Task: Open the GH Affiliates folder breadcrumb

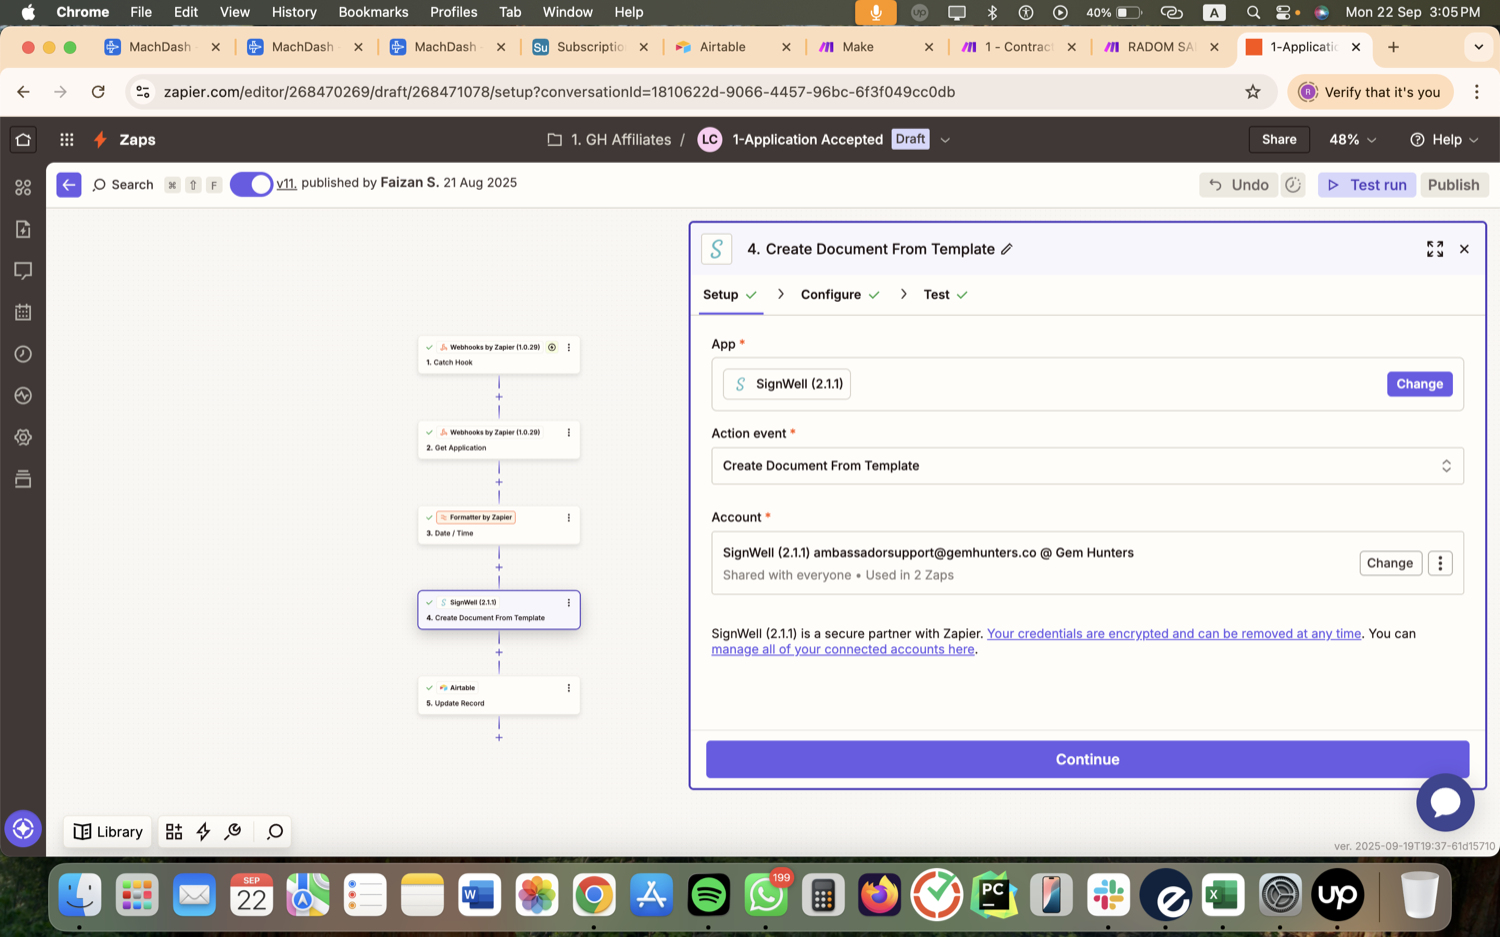Action: 610,140
